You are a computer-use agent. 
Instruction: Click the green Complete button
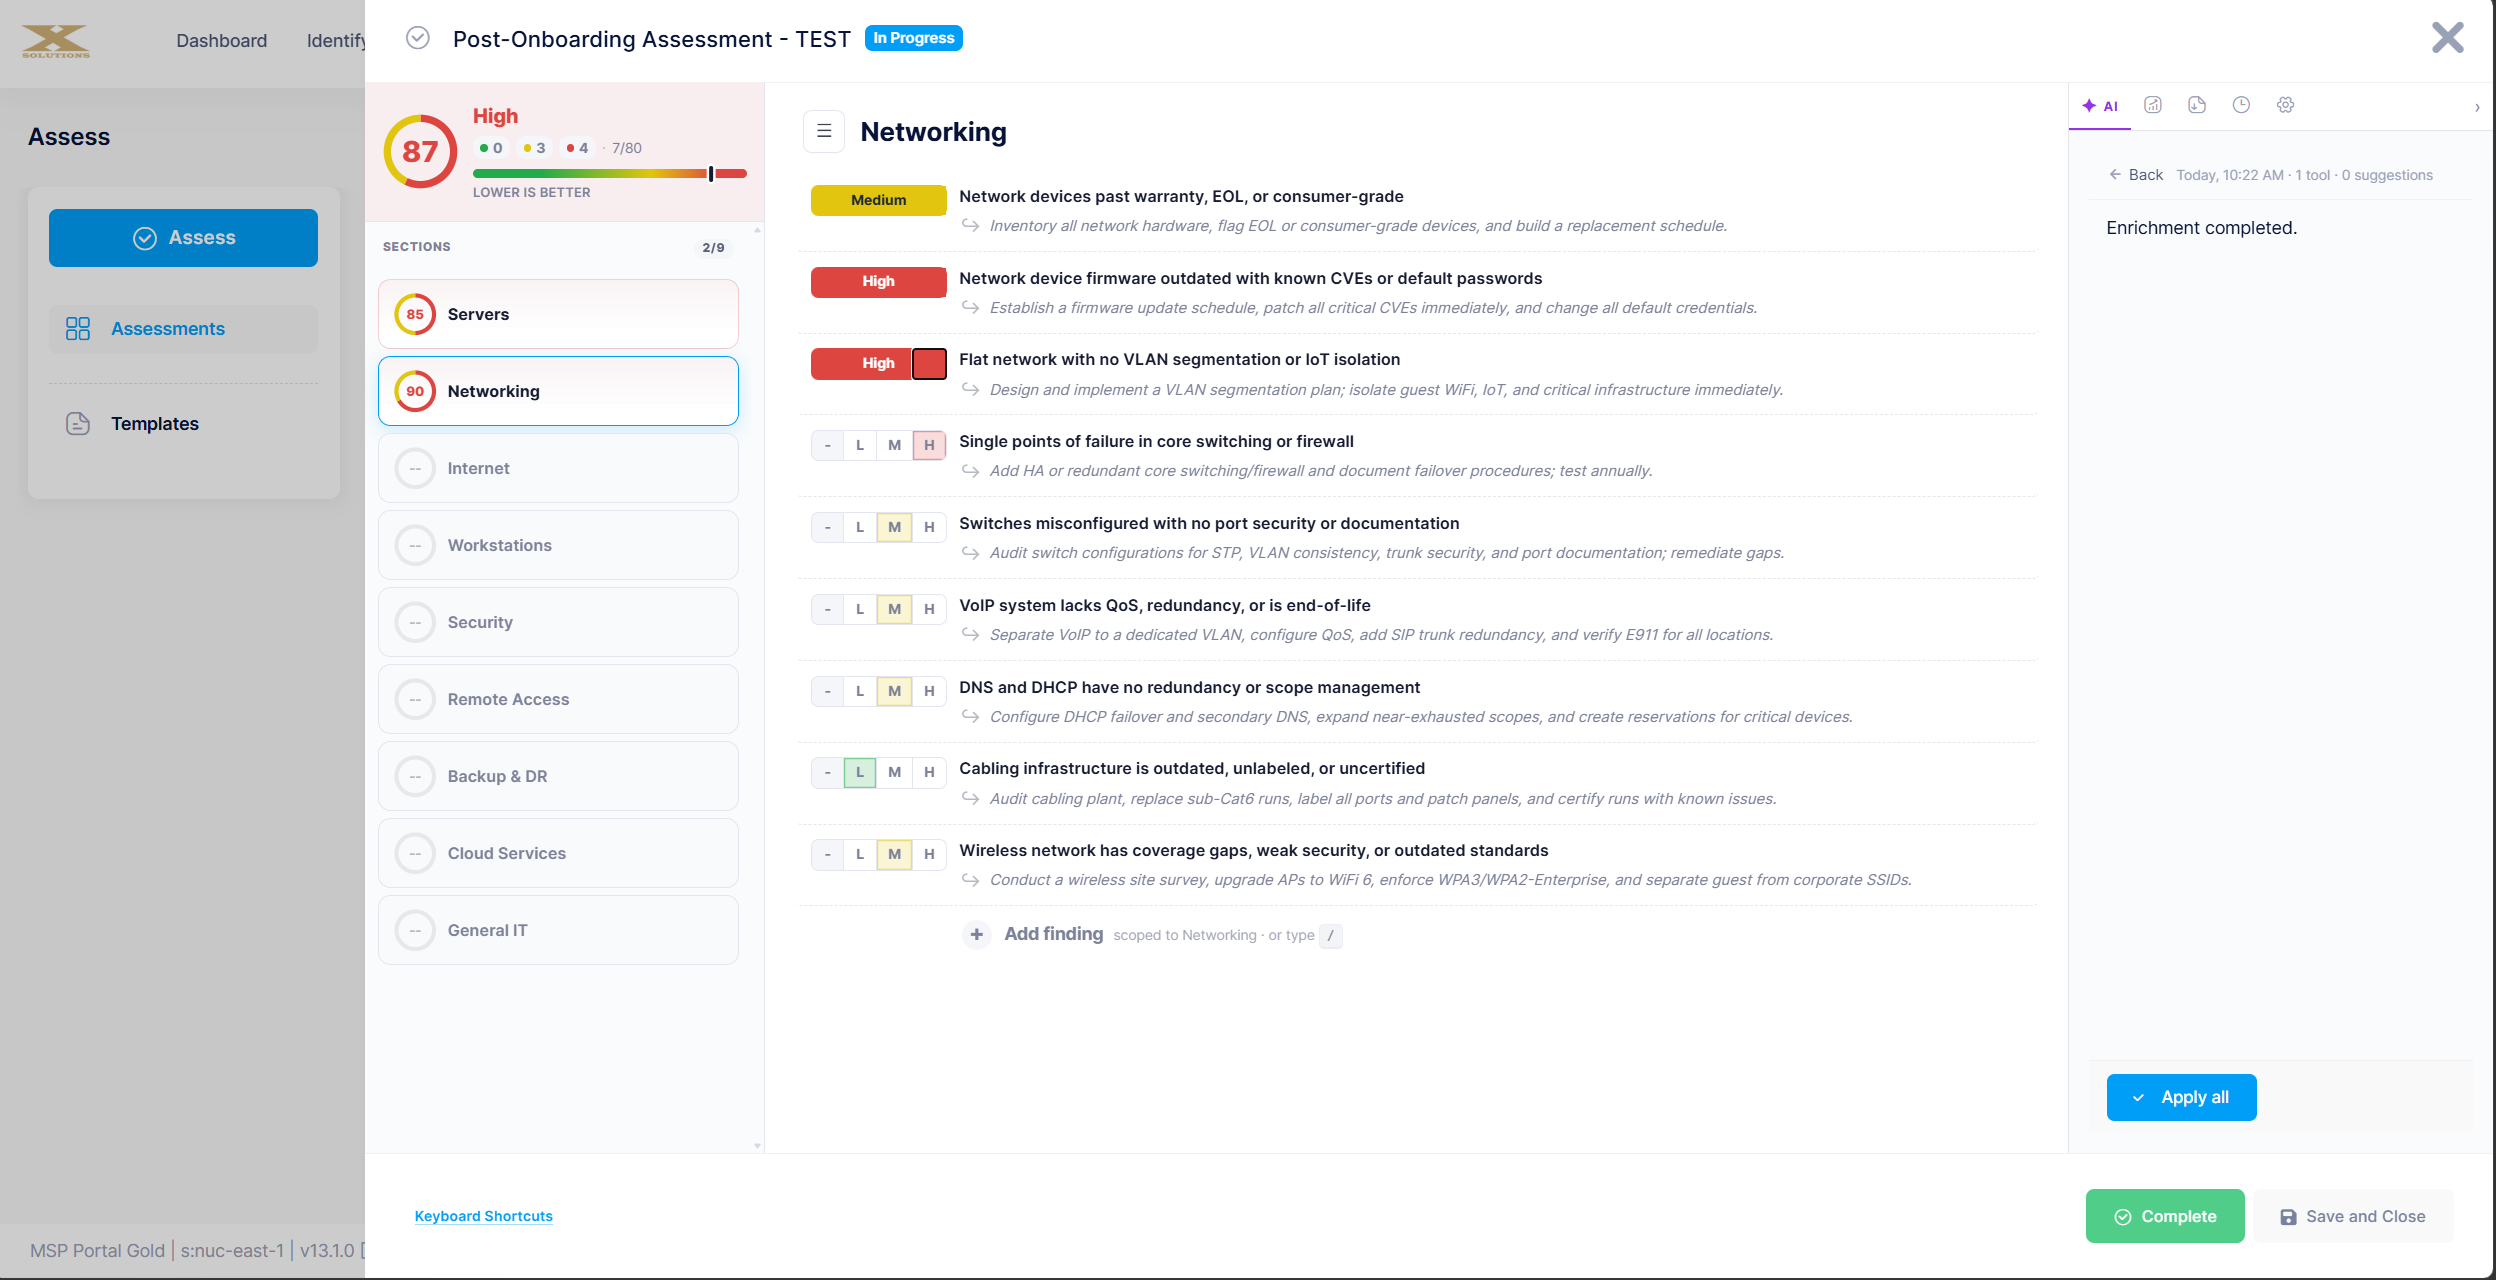coord(2165,1216)
